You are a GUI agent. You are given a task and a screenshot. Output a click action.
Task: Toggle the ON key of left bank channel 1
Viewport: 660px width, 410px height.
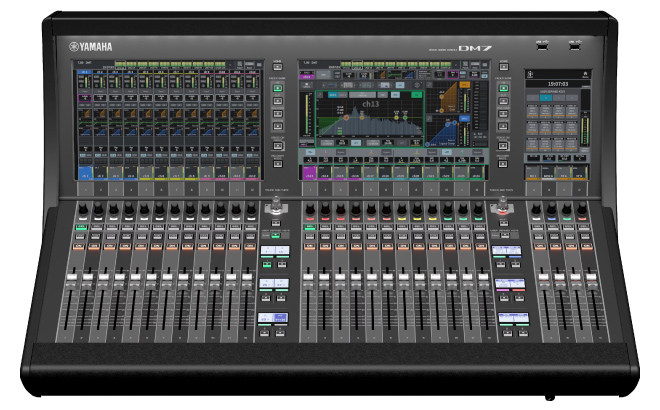coord(79,246)
